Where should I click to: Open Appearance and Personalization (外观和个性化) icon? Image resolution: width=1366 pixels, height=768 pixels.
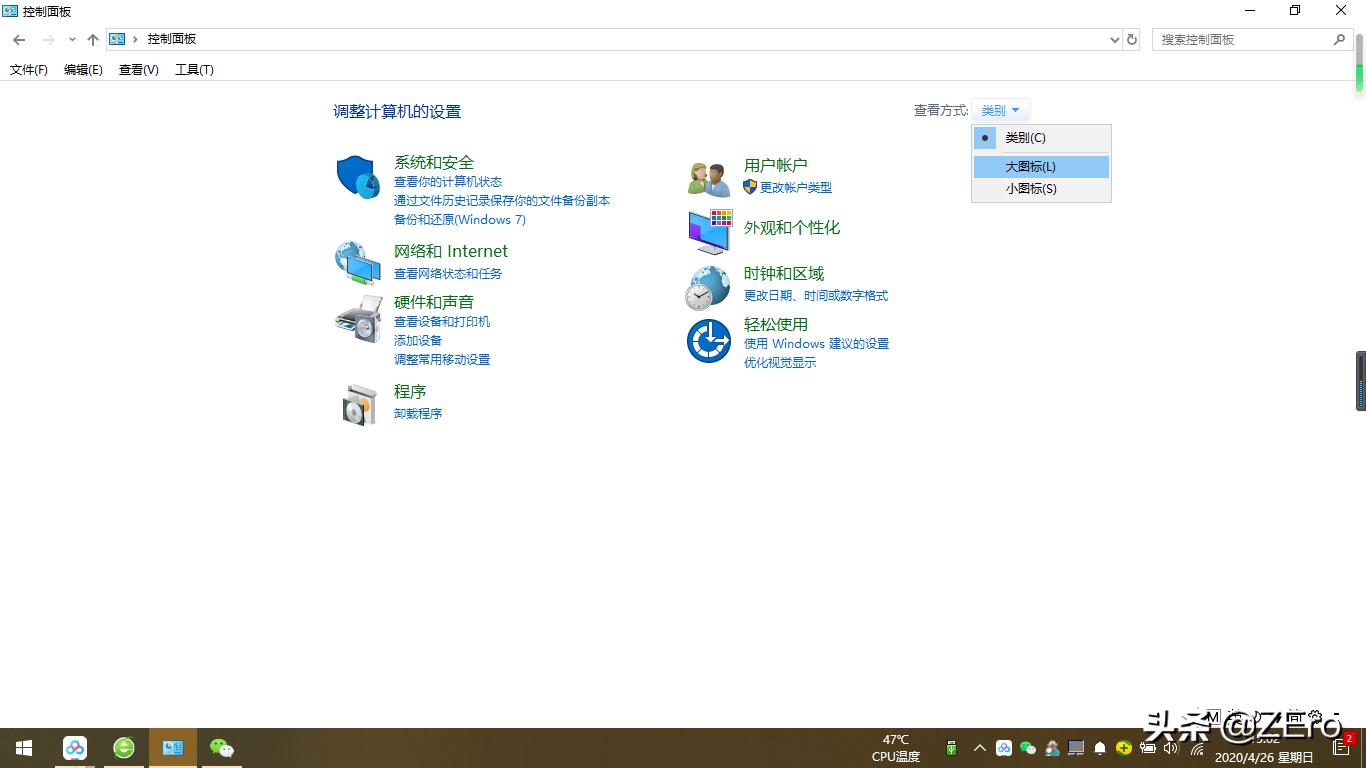coord(709,230)
